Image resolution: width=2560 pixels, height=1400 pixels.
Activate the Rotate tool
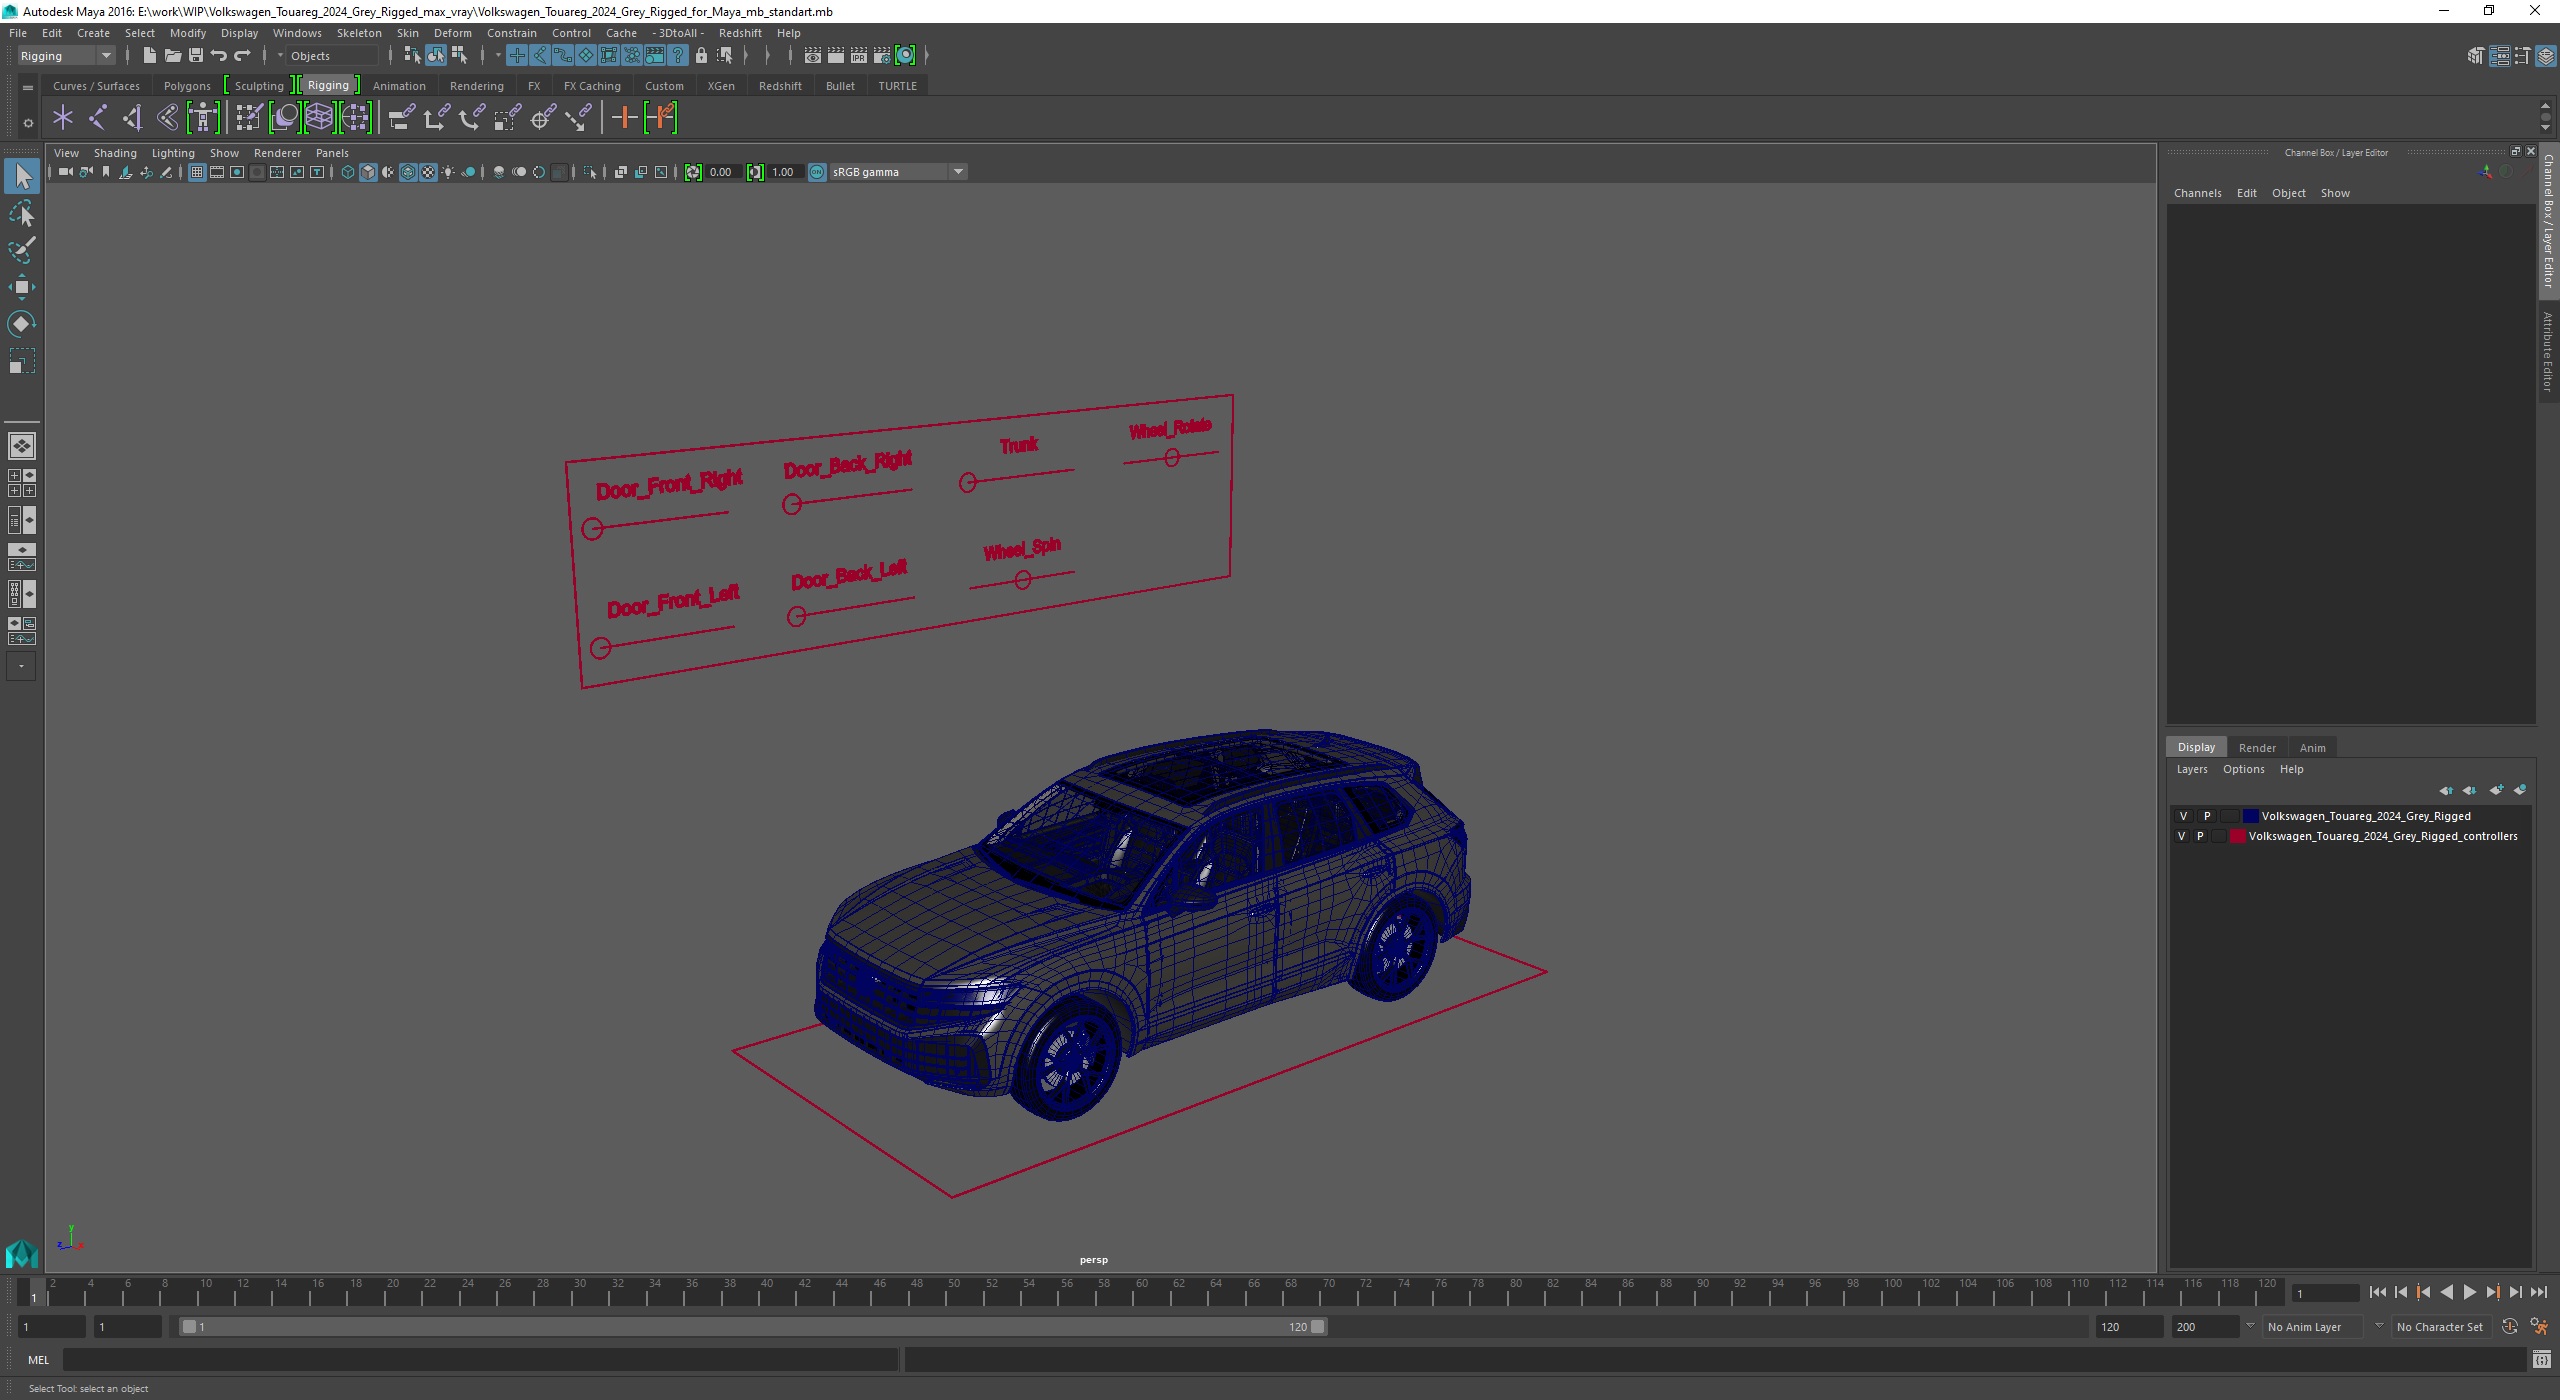pos(21,324)
